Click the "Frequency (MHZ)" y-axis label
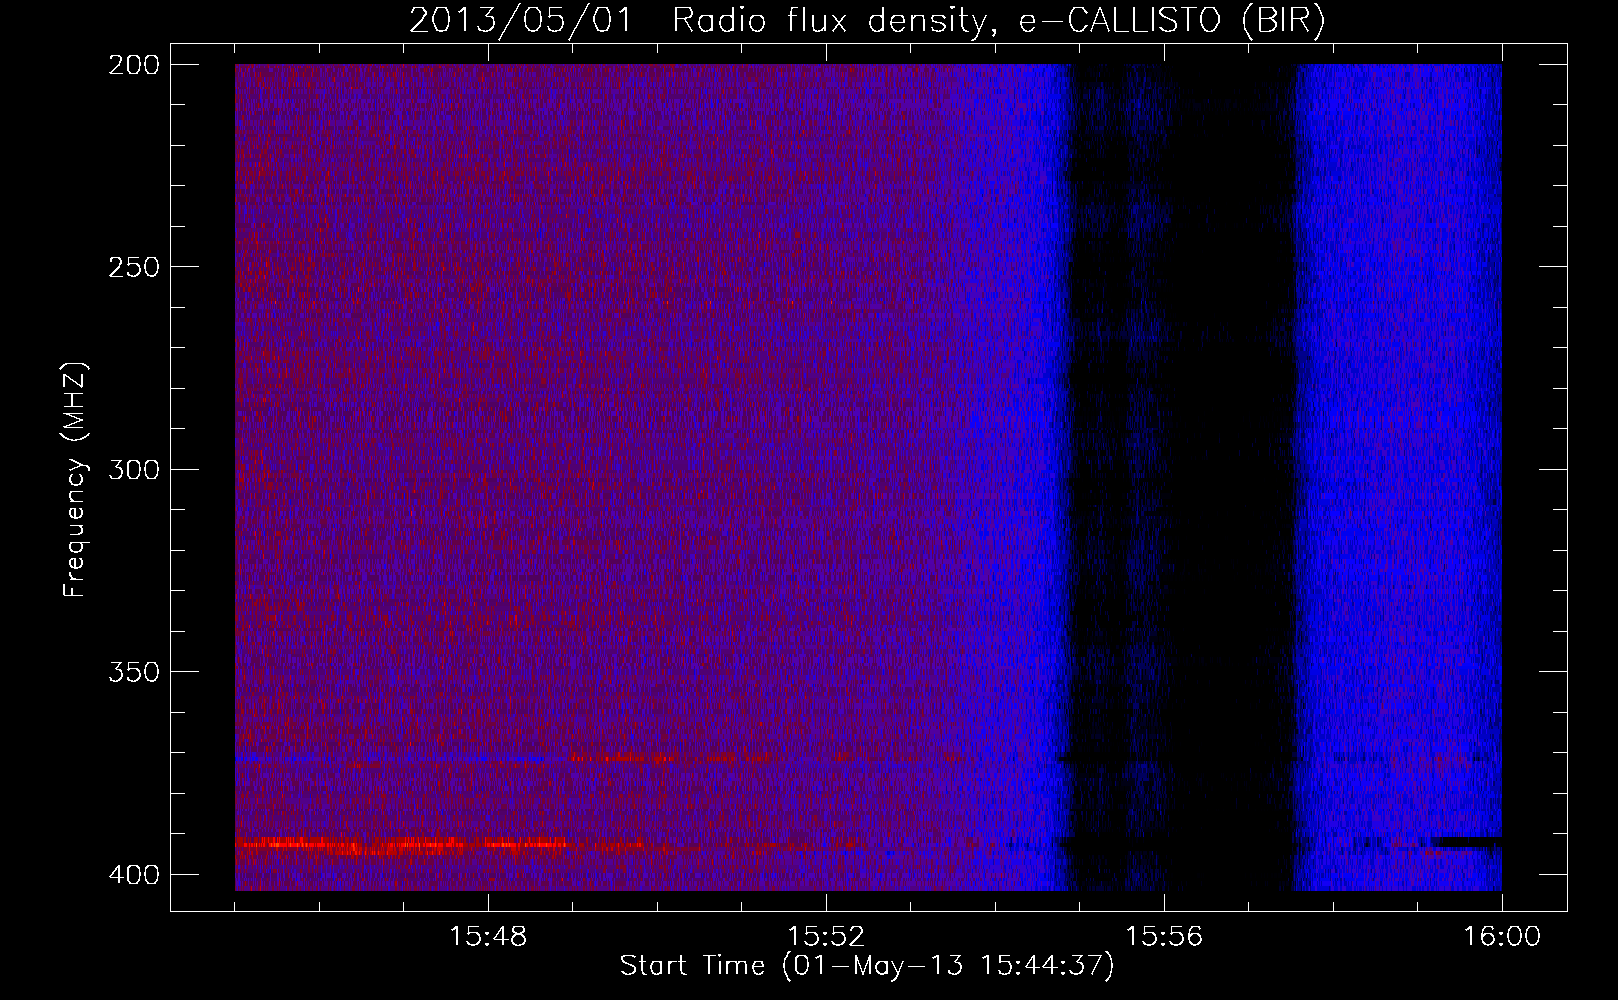 pos(75,479)
